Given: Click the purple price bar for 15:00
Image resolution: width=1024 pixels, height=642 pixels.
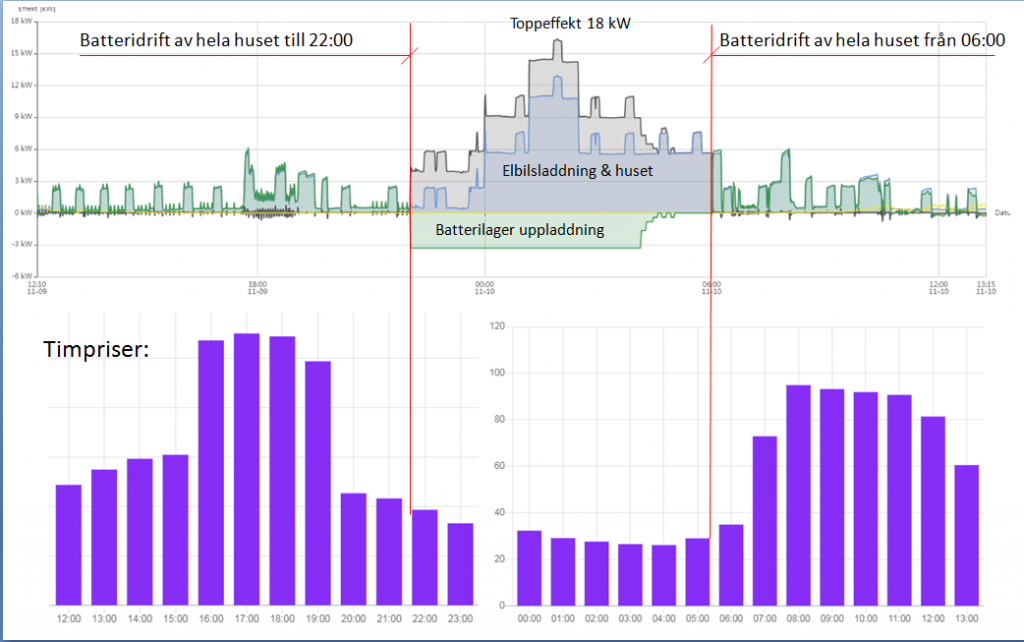Looking at the screenshot, I should [175, 530].
